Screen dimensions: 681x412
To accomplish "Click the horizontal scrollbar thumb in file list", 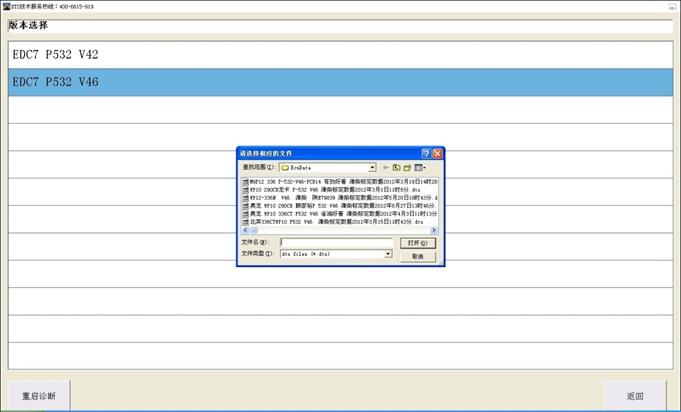I will tap(253, 231).
